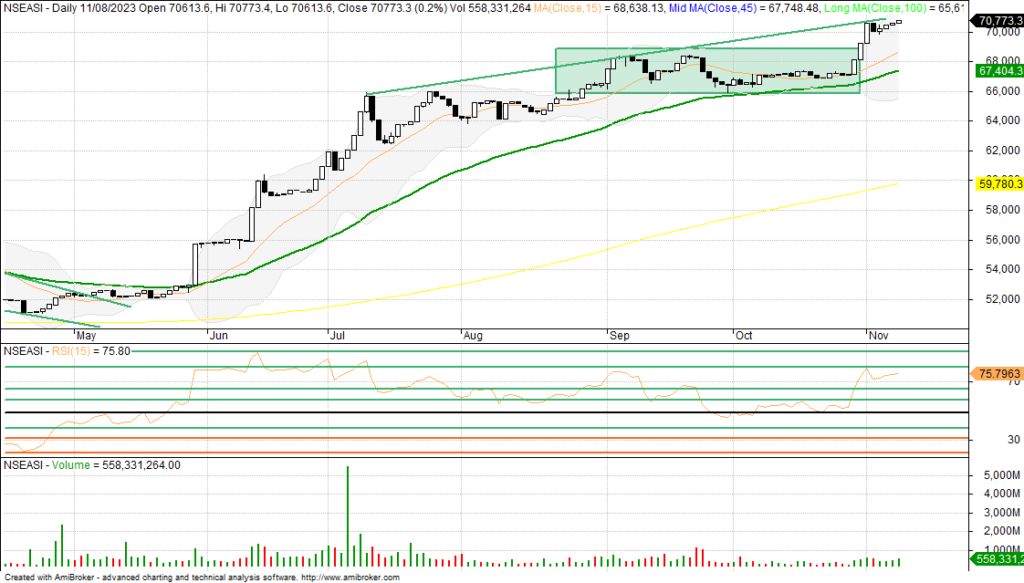The width and height of the screenshot is (1024, 583).
Task: Click the Jun label on the time axis
Action: 214,337
